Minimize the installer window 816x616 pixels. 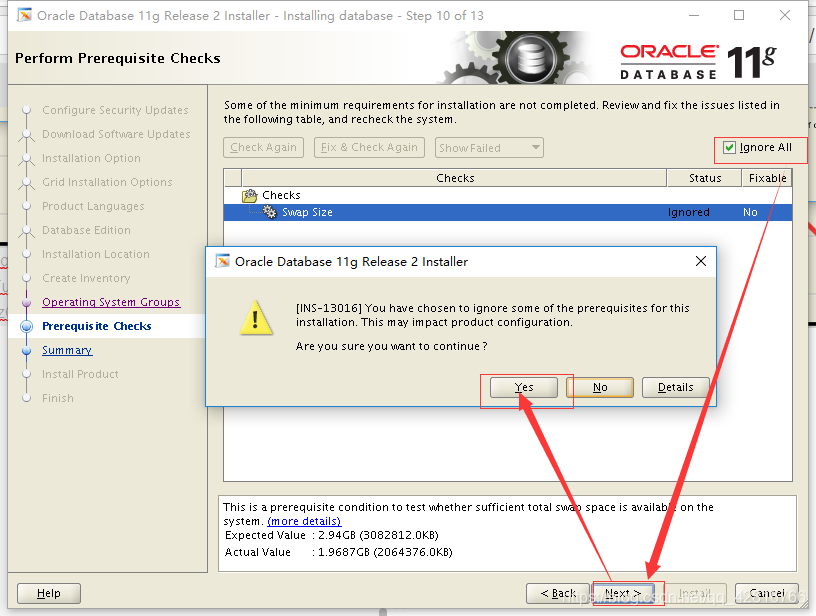click(x=694, y=15)
